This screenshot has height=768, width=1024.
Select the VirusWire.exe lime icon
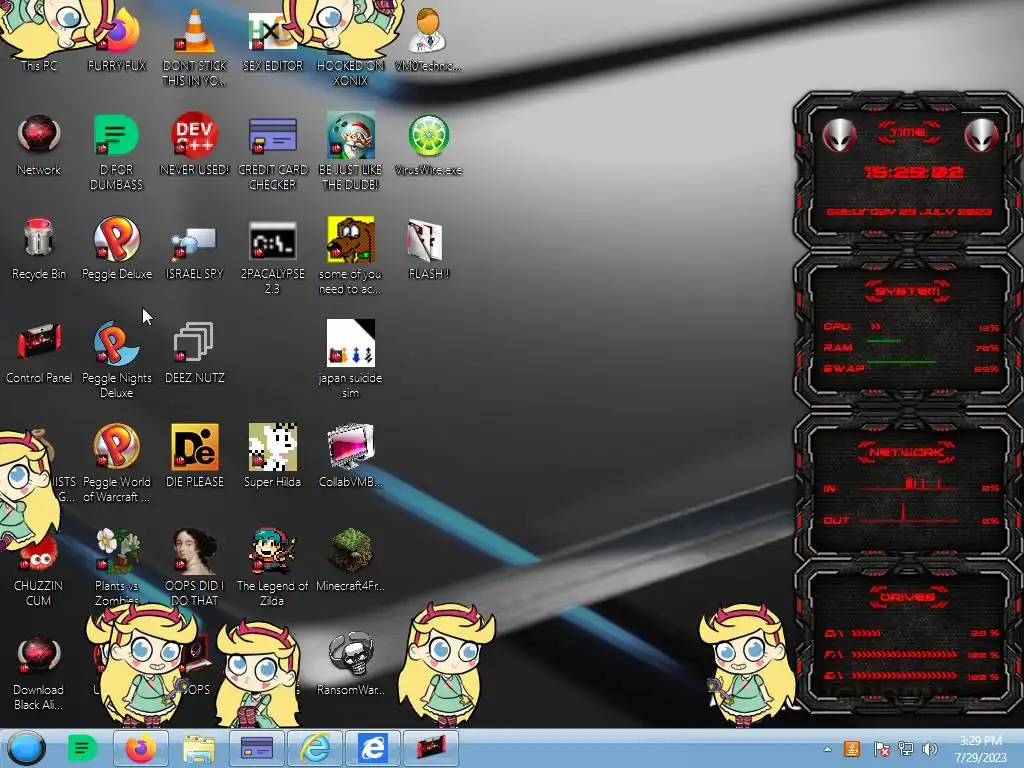(x=428, y=145)
